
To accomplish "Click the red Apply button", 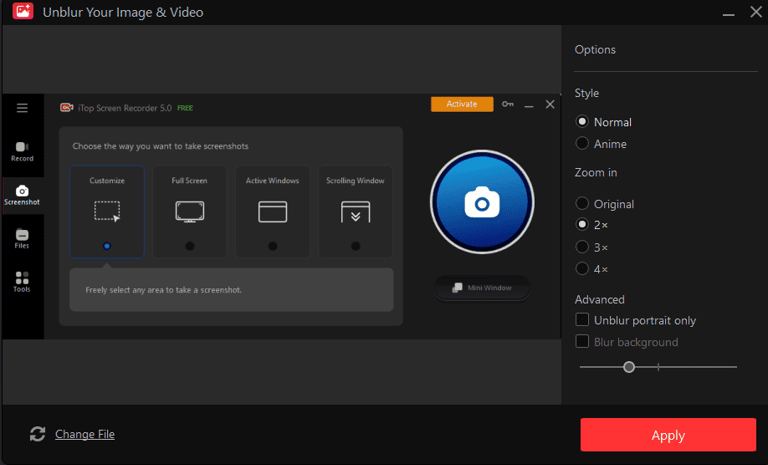I will tap(668, 435).
